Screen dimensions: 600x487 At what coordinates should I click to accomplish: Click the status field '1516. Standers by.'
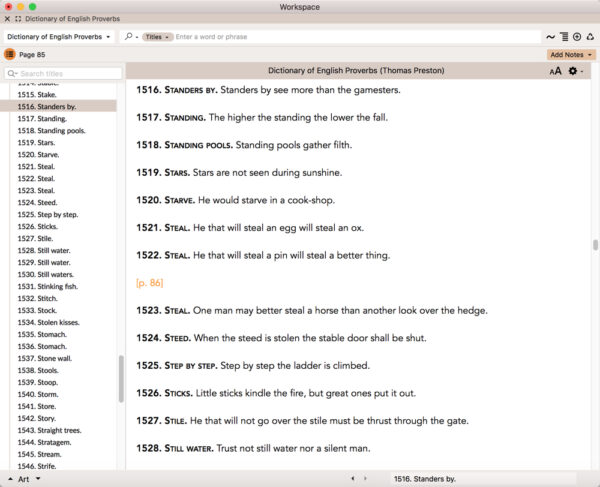[x=483, y=479]
